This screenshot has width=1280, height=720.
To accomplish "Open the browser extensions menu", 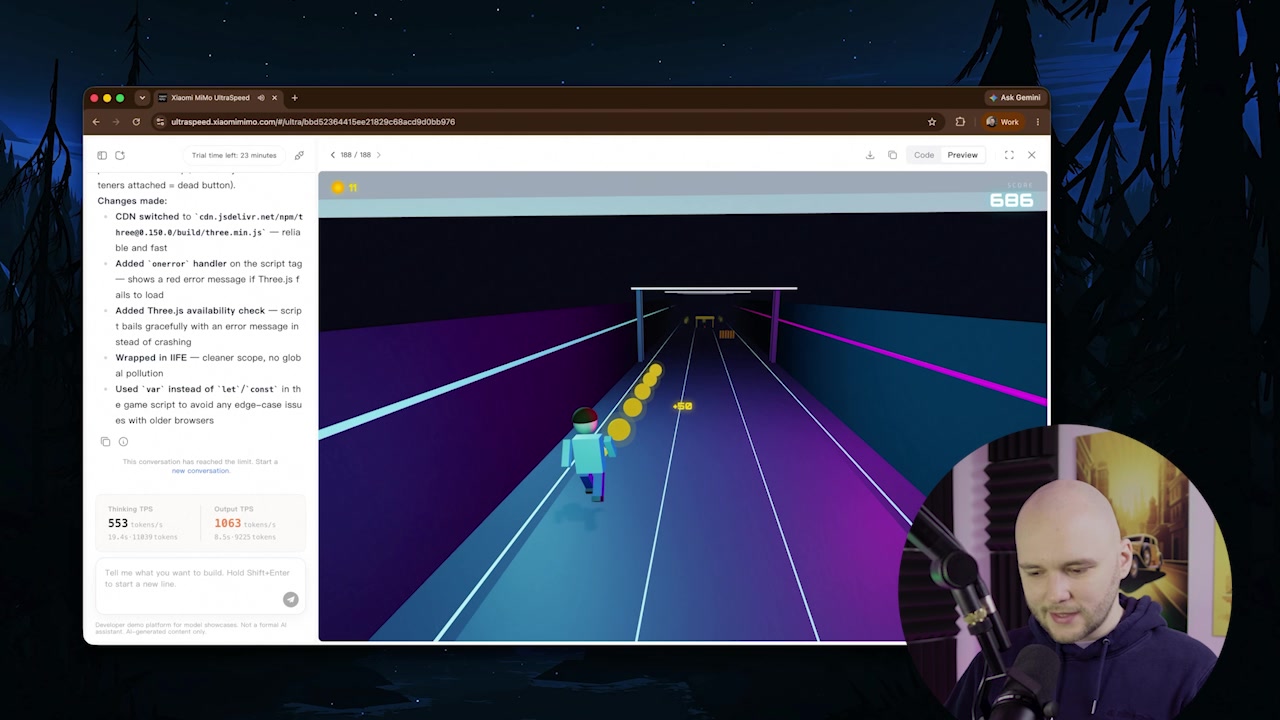I will point(960,122).
